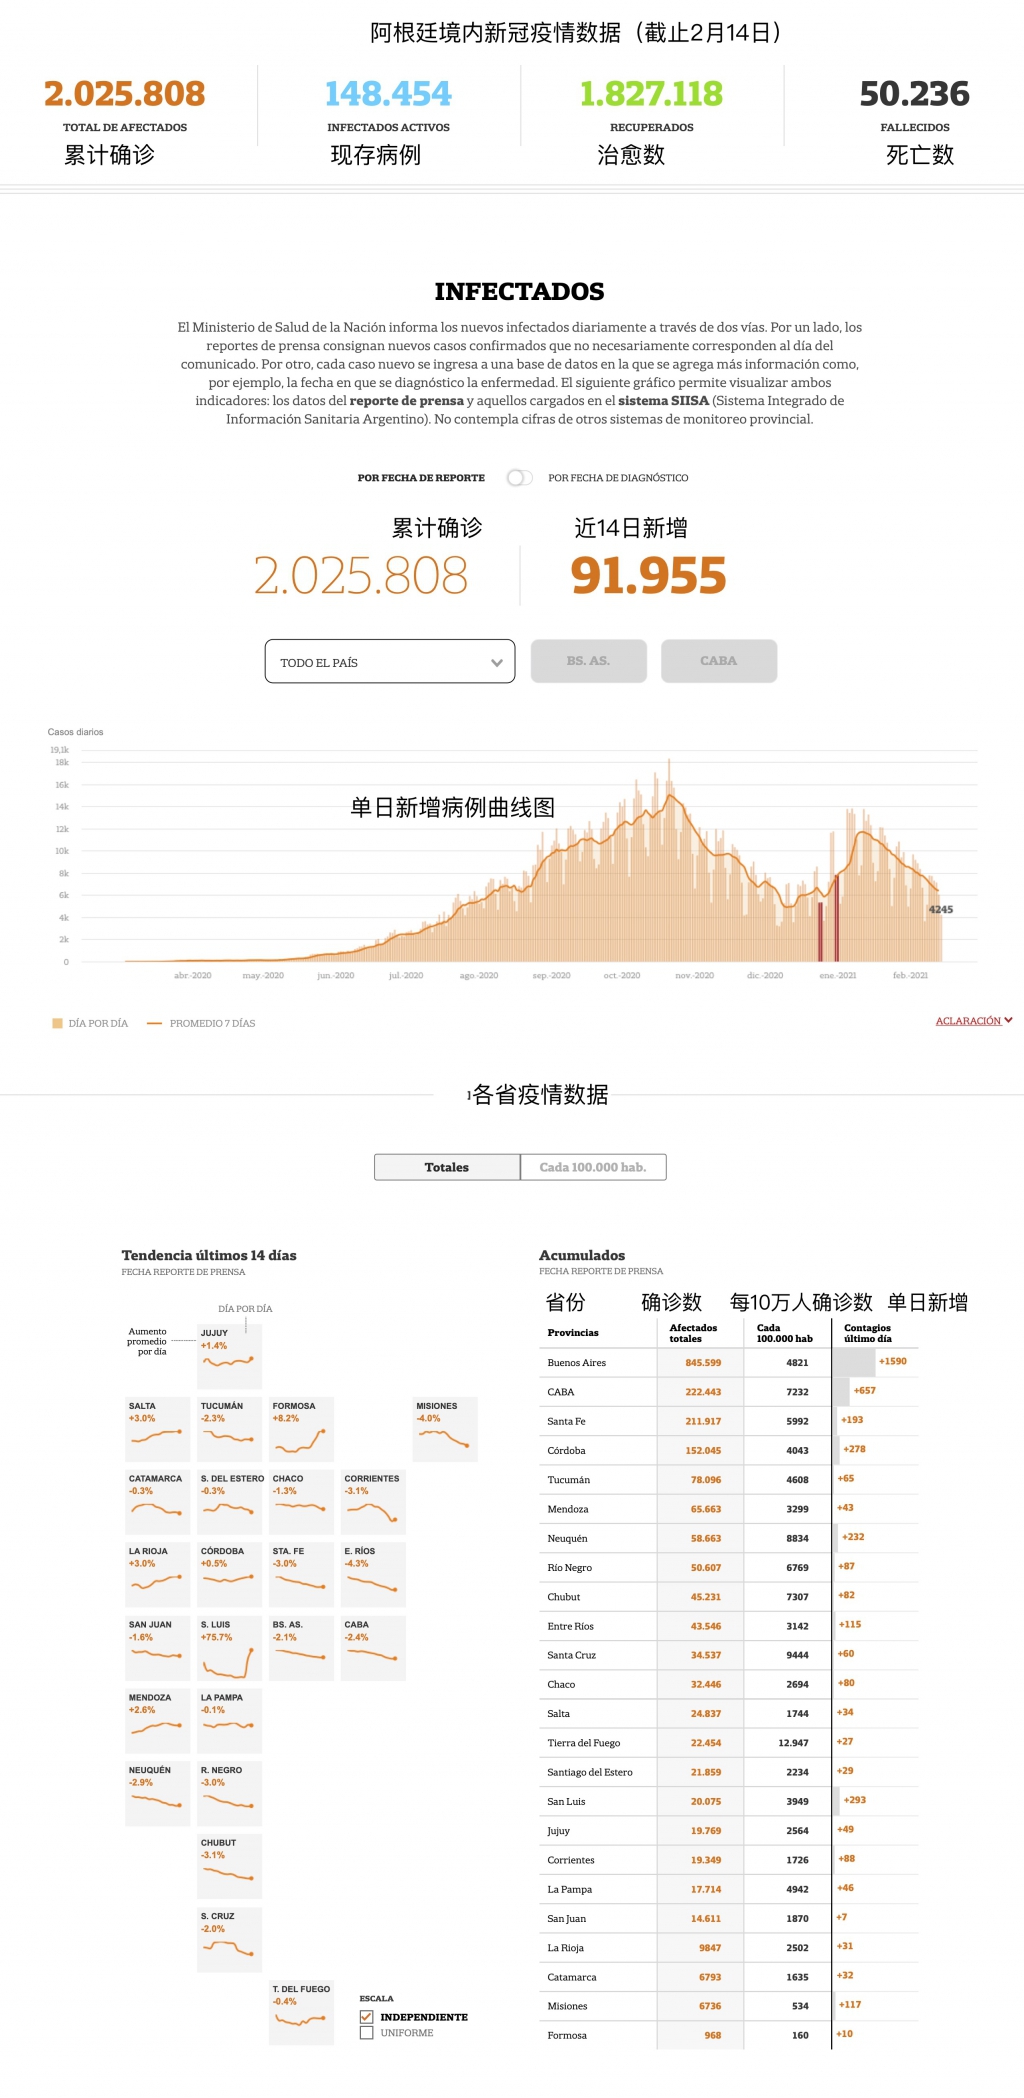Screen dimensions: 1024x2098
Task: Click the PROMEDIO 7 DÍAS legend line icon
Action: pyautogui.click(x=154, y=1023)
